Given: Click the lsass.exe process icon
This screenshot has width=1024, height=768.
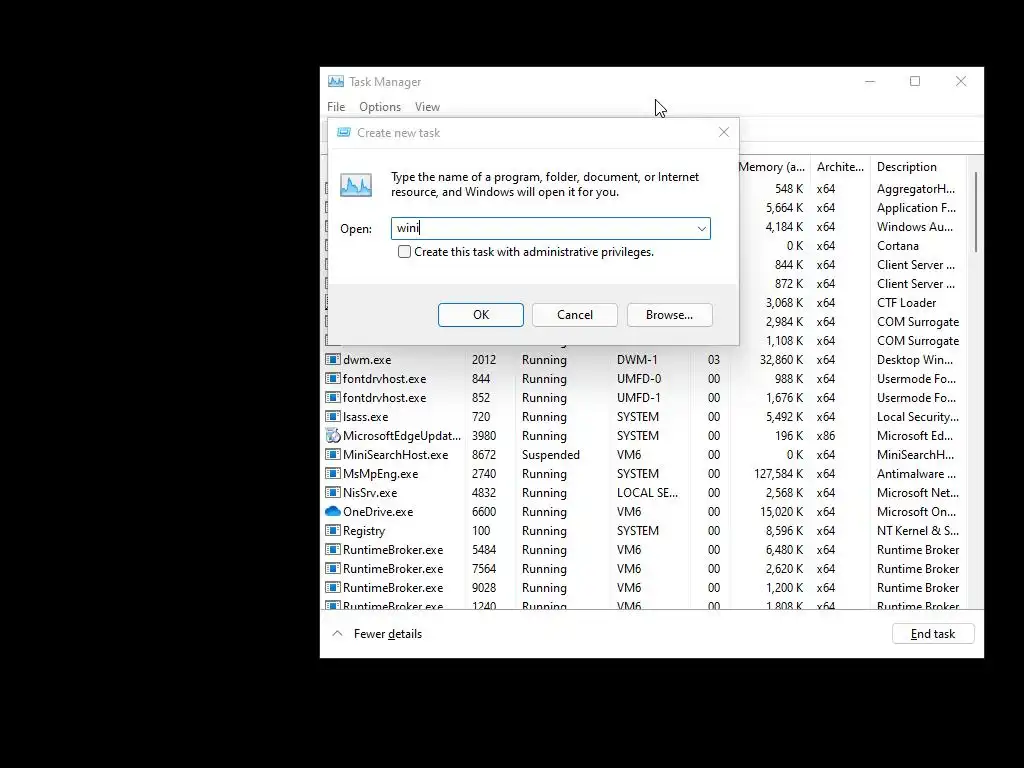Looking at the screenshot, I should [333, 417].
